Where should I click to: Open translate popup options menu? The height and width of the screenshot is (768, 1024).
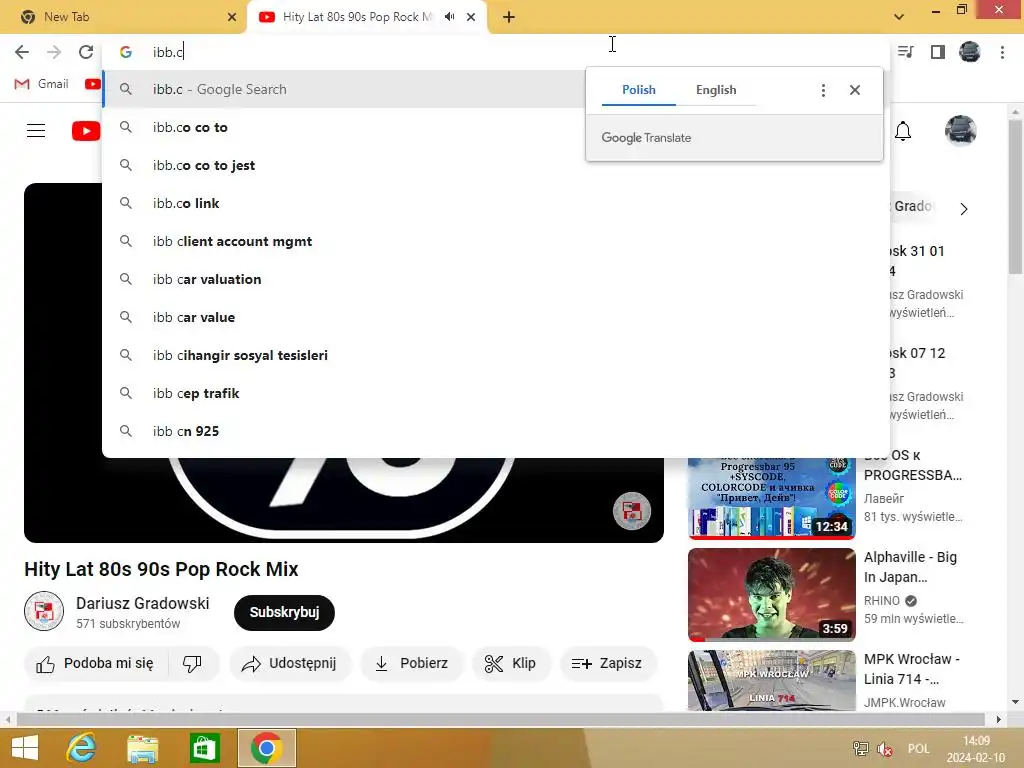(x=823, y=90)
